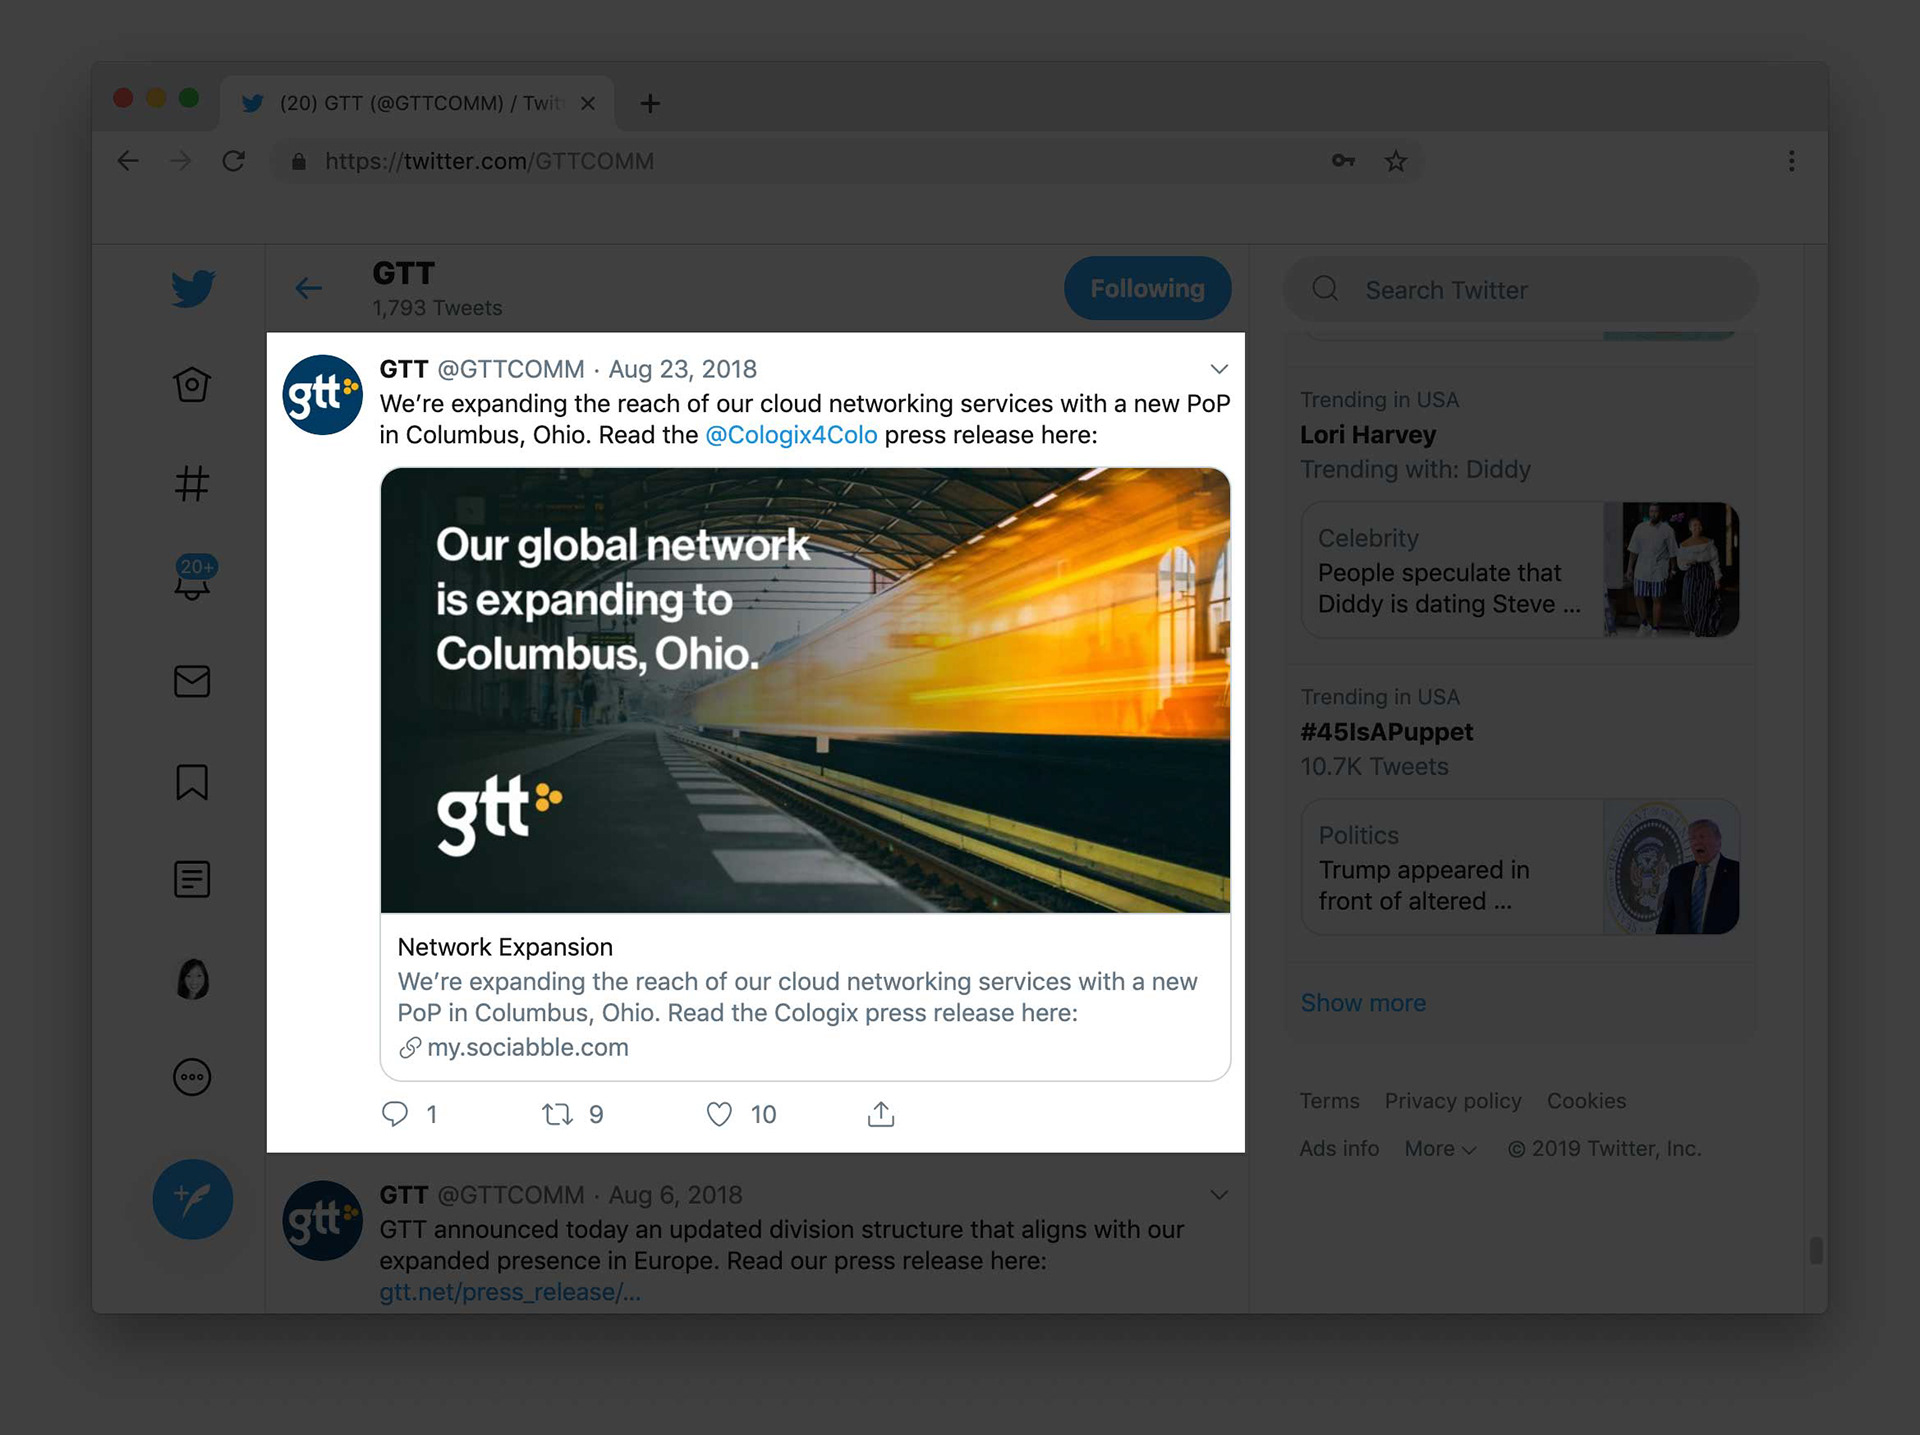Click the @Cologix4Colo mention link

(x=791, y=435)
